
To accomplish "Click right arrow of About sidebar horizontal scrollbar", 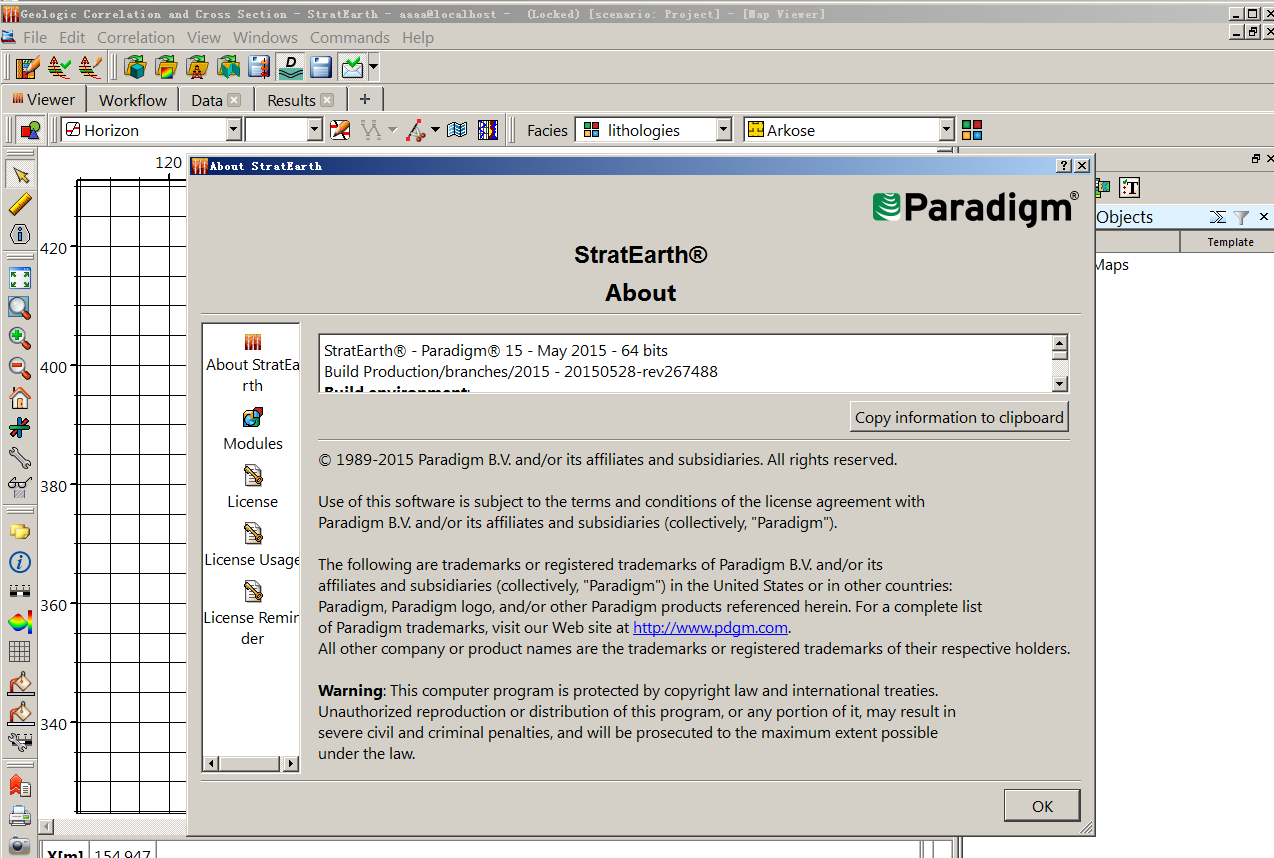I will pos(291,764).
